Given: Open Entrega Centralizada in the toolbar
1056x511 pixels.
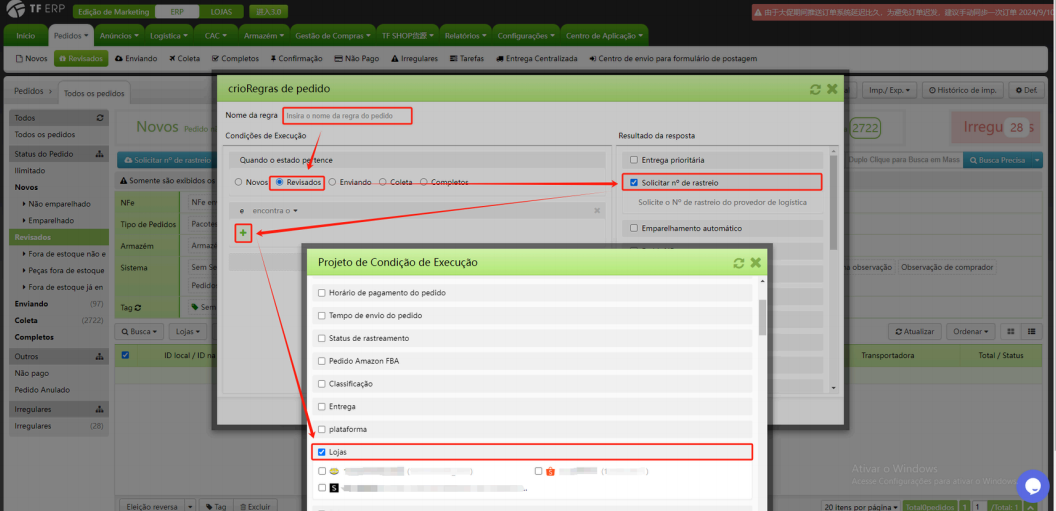Looking at the screenshot, I should click(x=537, y=59).
